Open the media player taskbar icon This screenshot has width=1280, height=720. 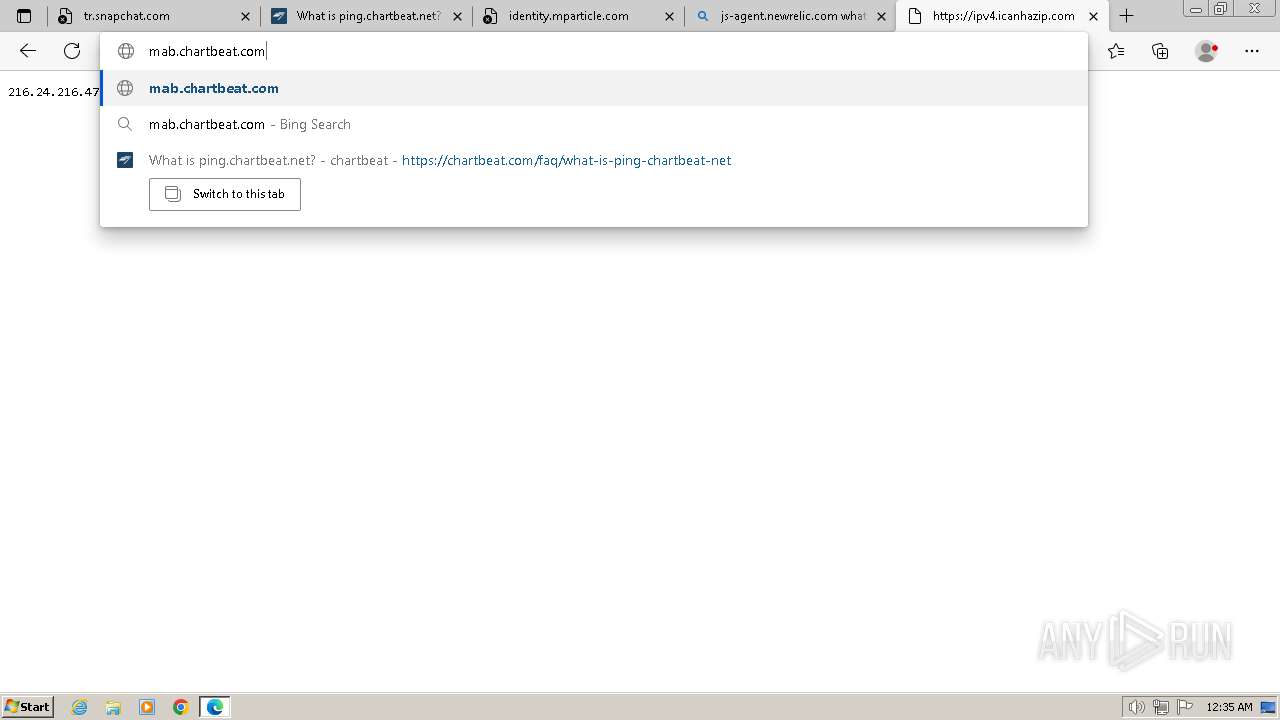coord(147,707)
